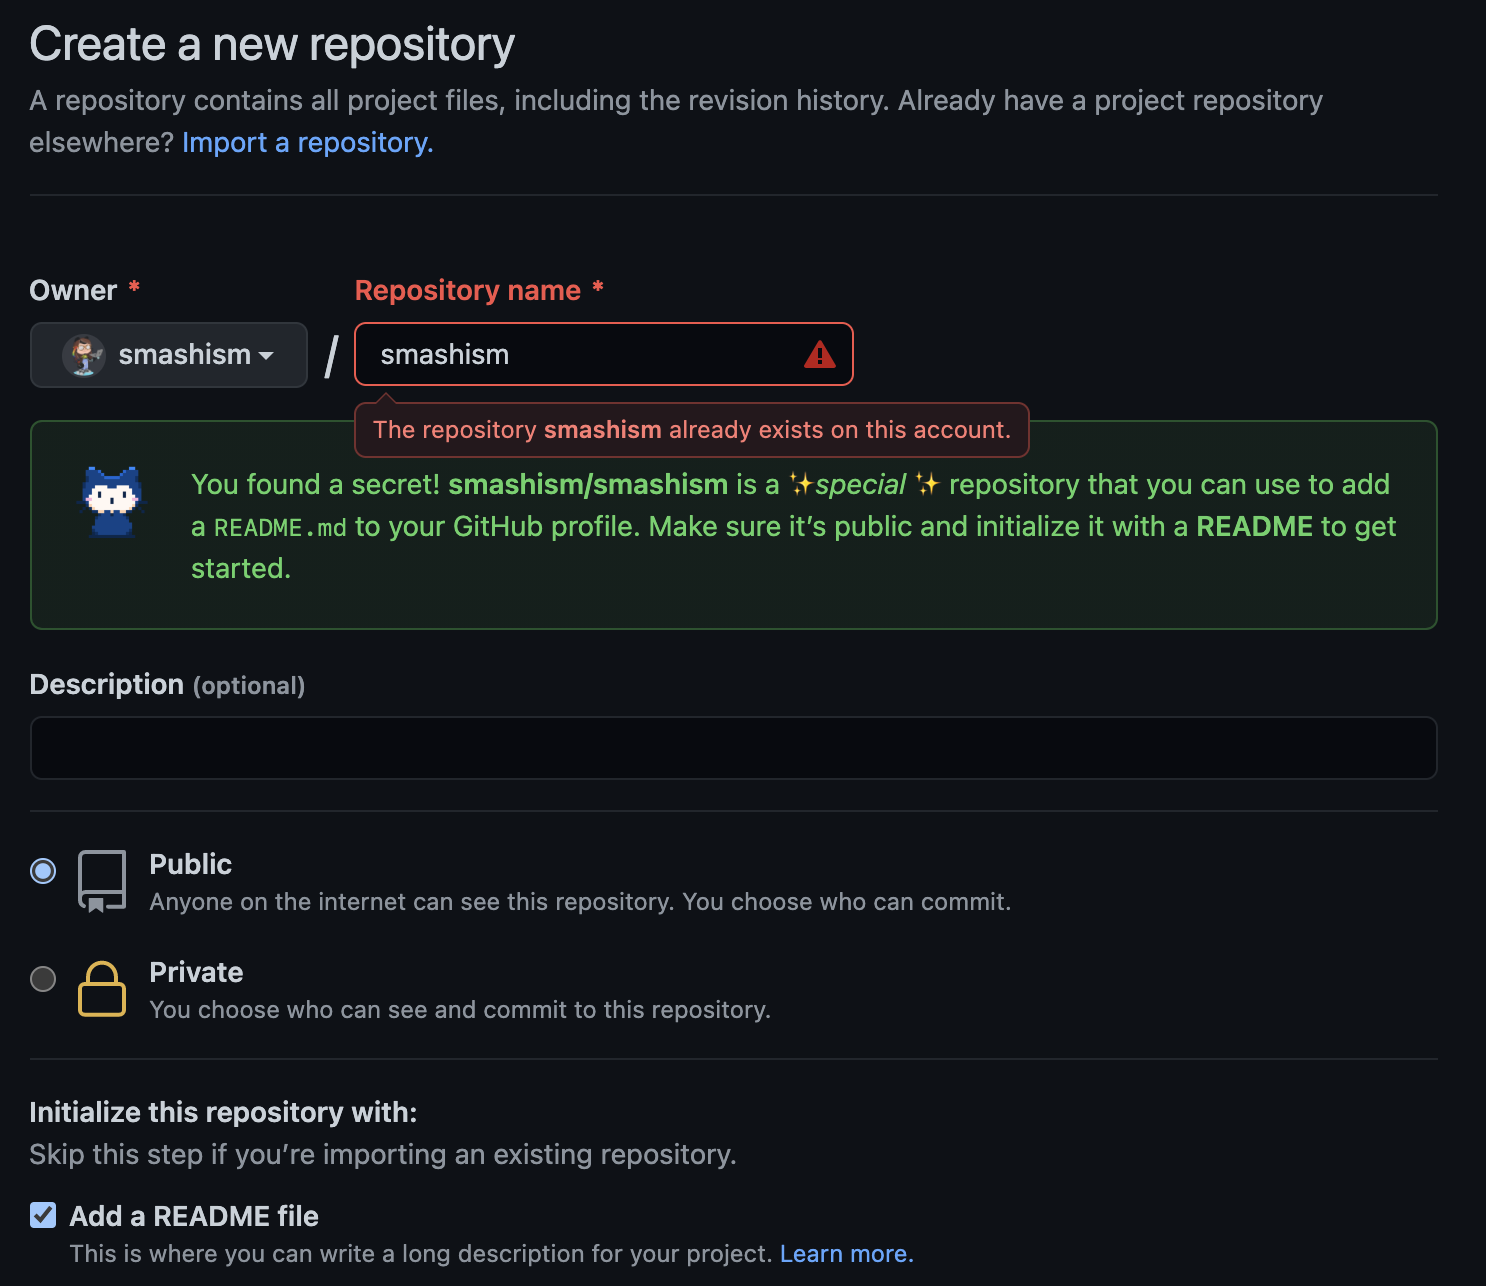Click the smashism owner avatar icon

(x=84, y=355)
